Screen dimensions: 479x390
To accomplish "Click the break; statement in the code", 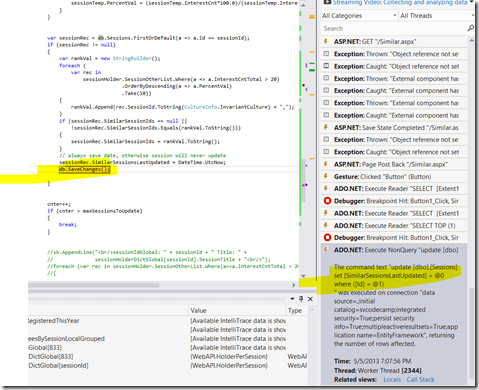I will pyautogui.click(x=68, y=225).
